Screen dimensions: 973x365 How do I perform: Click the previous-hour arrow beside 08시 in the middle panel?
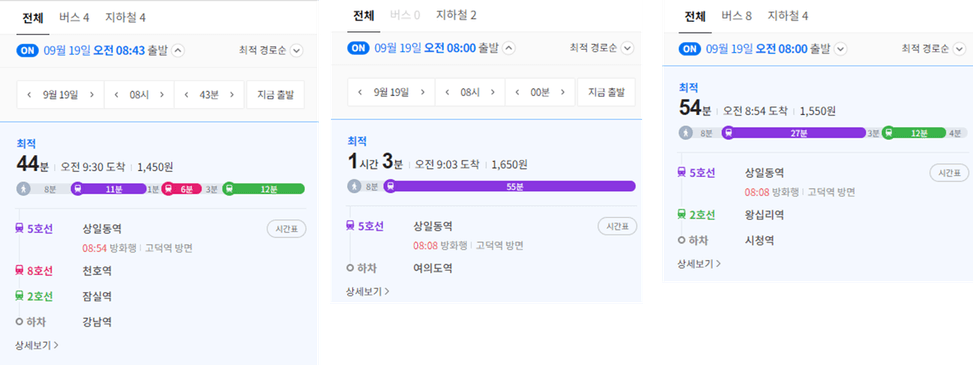pos(447,92)
